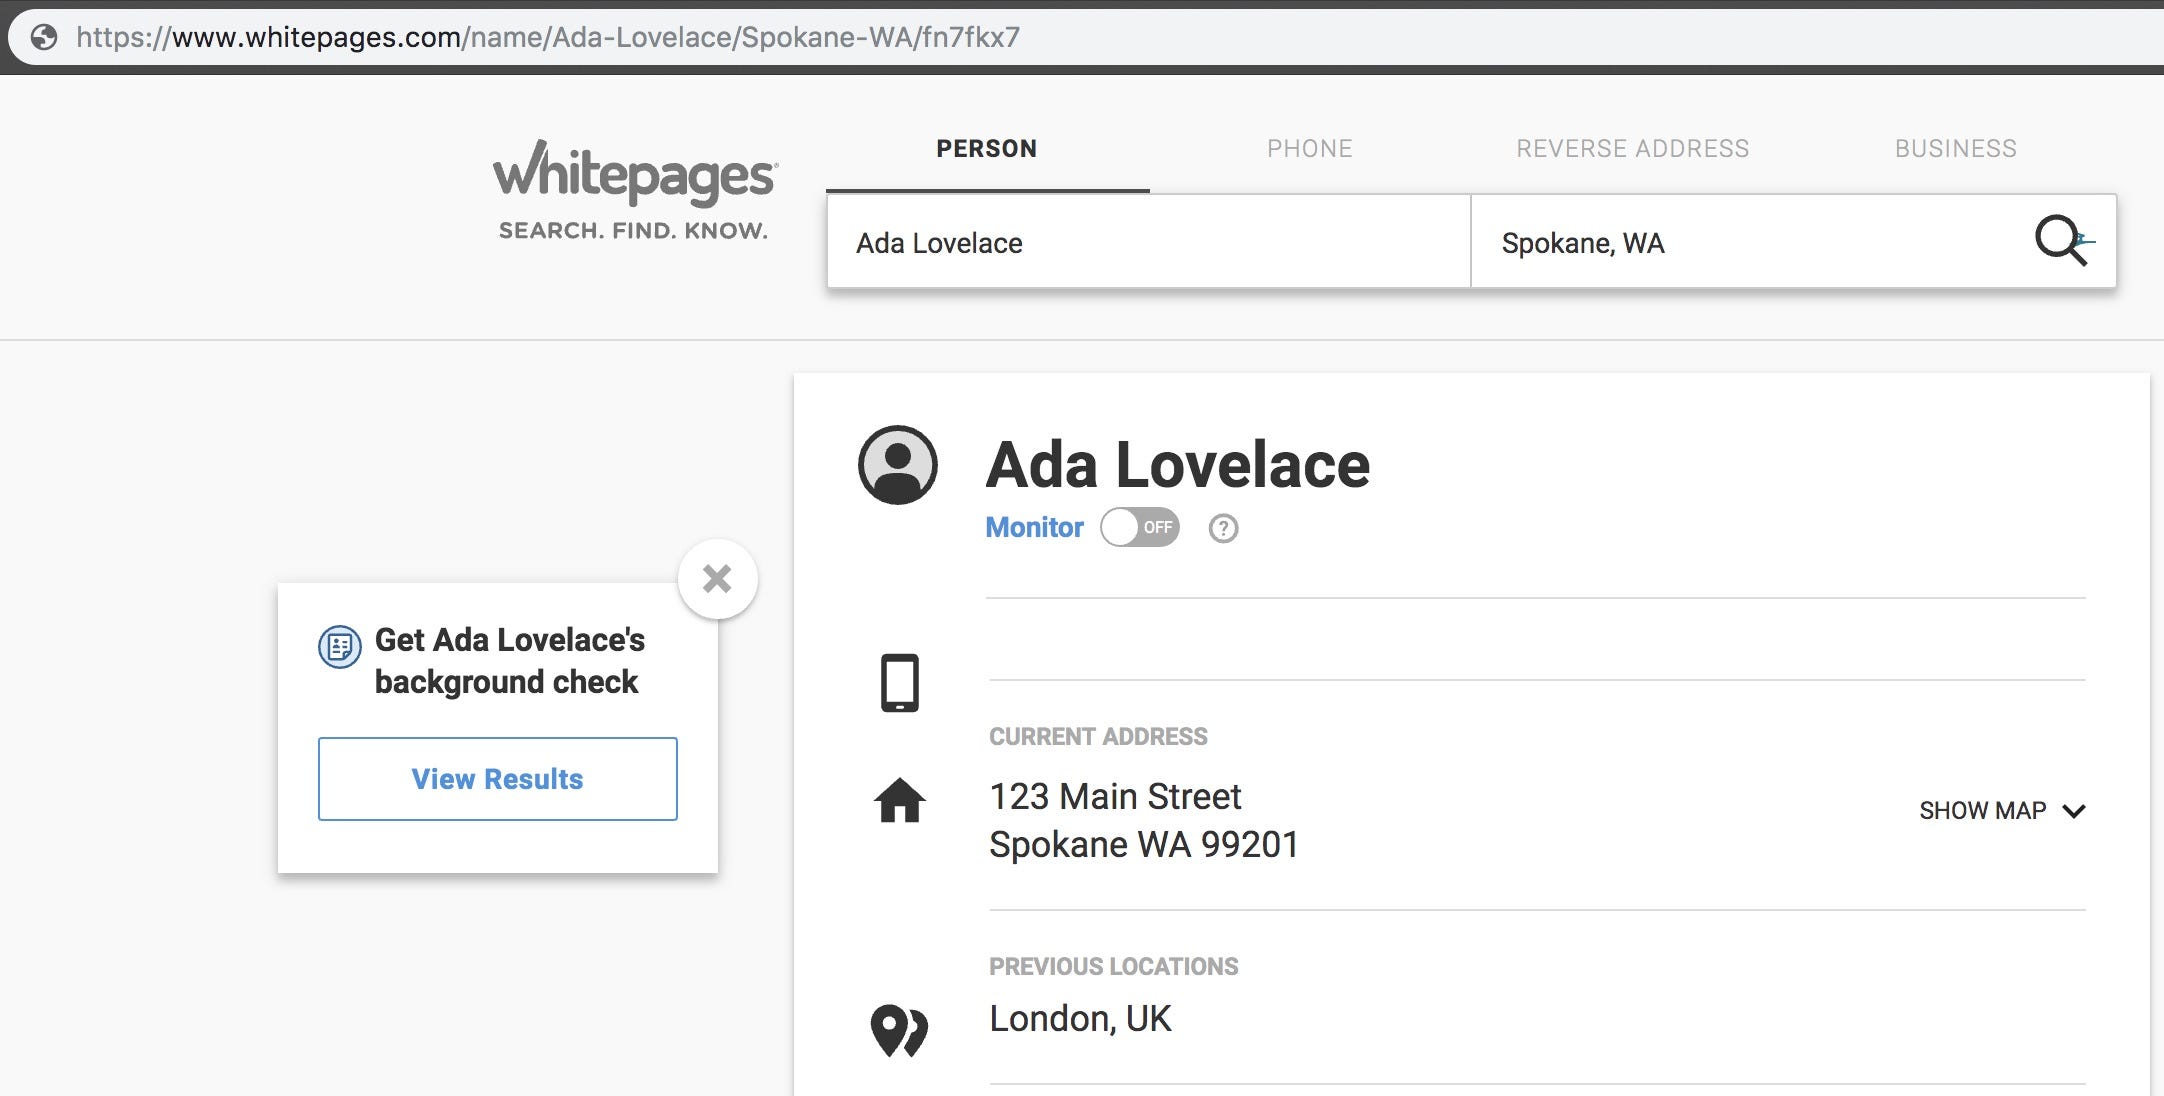
Task: Click the SEARCH. FIND. KNOW. tagline
Action: pos(634,231)
